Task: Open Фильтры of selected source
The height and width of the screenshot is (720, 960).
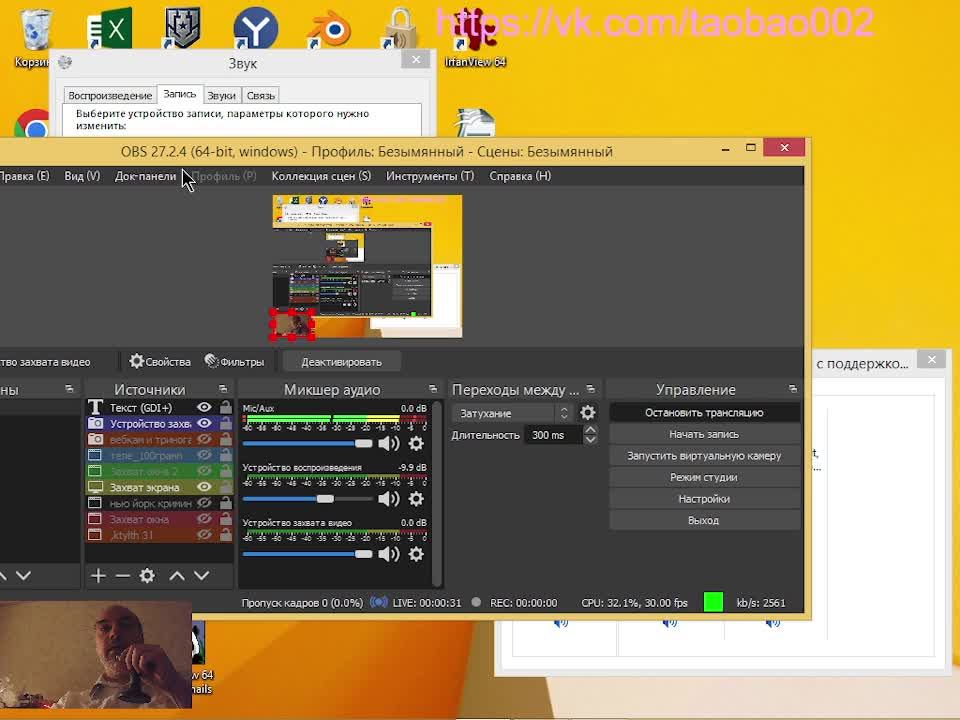Action: coord(234,362)
